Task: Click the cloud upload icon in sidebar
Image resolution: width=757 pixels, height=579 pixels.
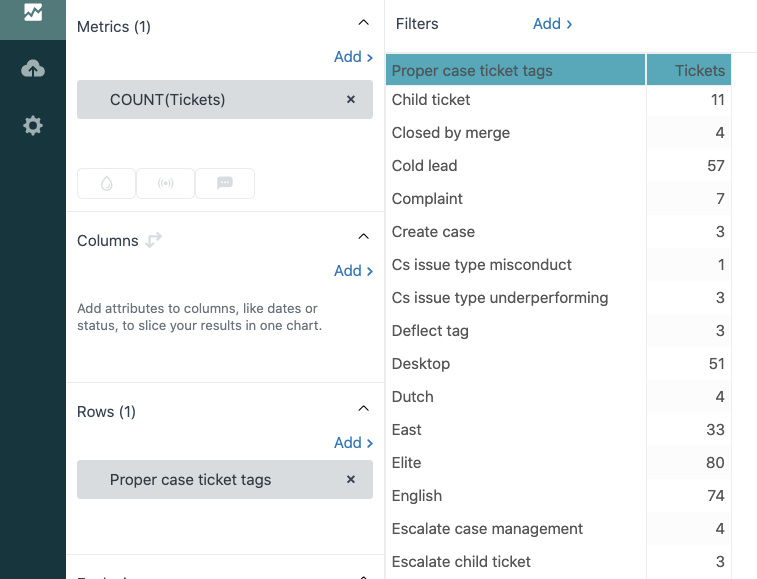Action: pyautogui.click(x=33, y=69)
